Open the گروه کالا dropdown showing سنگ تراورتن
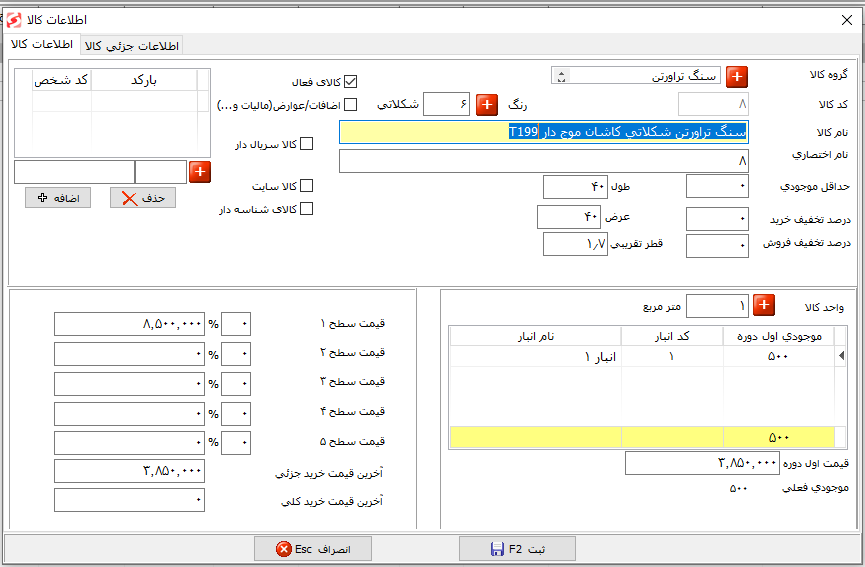865x567 pixels. pos(636,76)
